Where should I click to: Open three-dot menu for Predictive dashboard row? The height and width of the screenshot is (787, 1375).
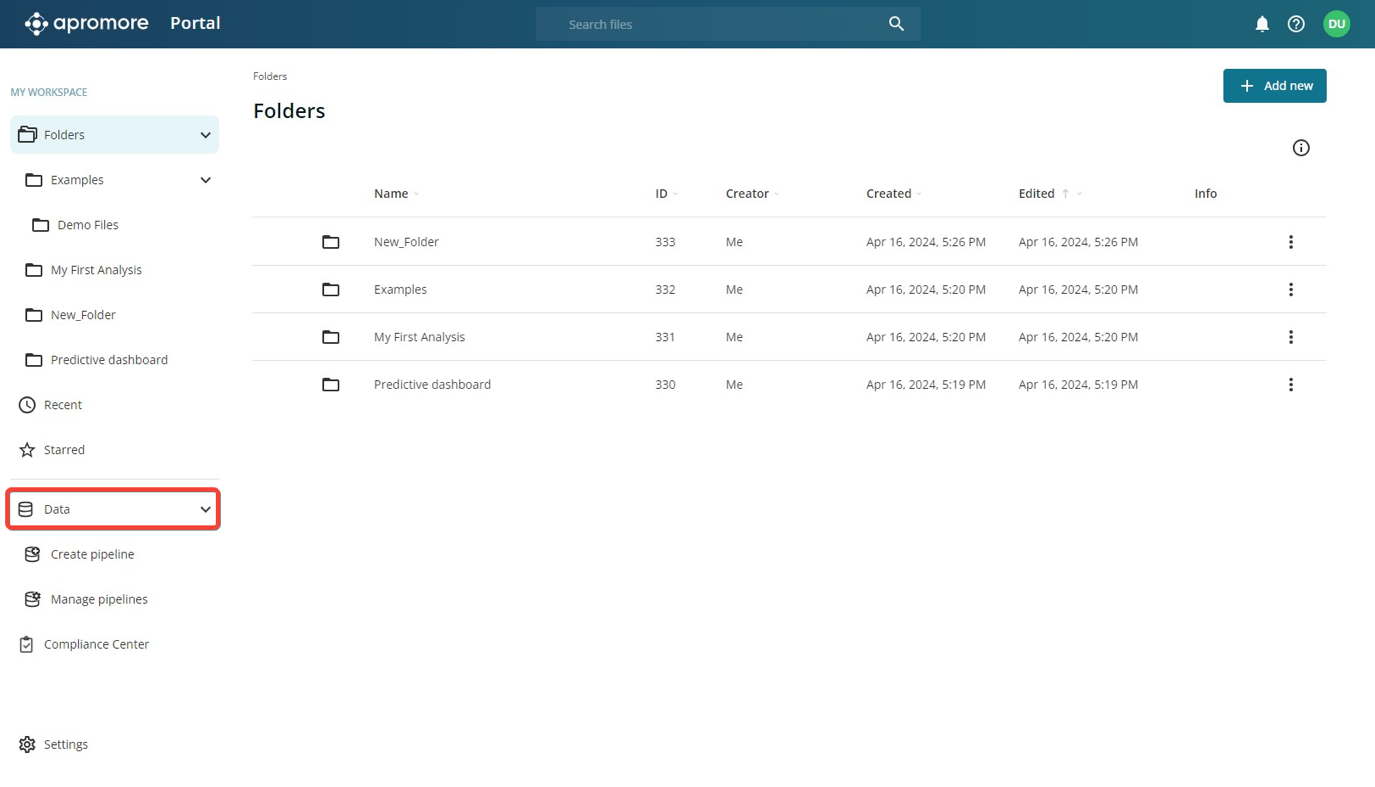tap(1290, 385)
